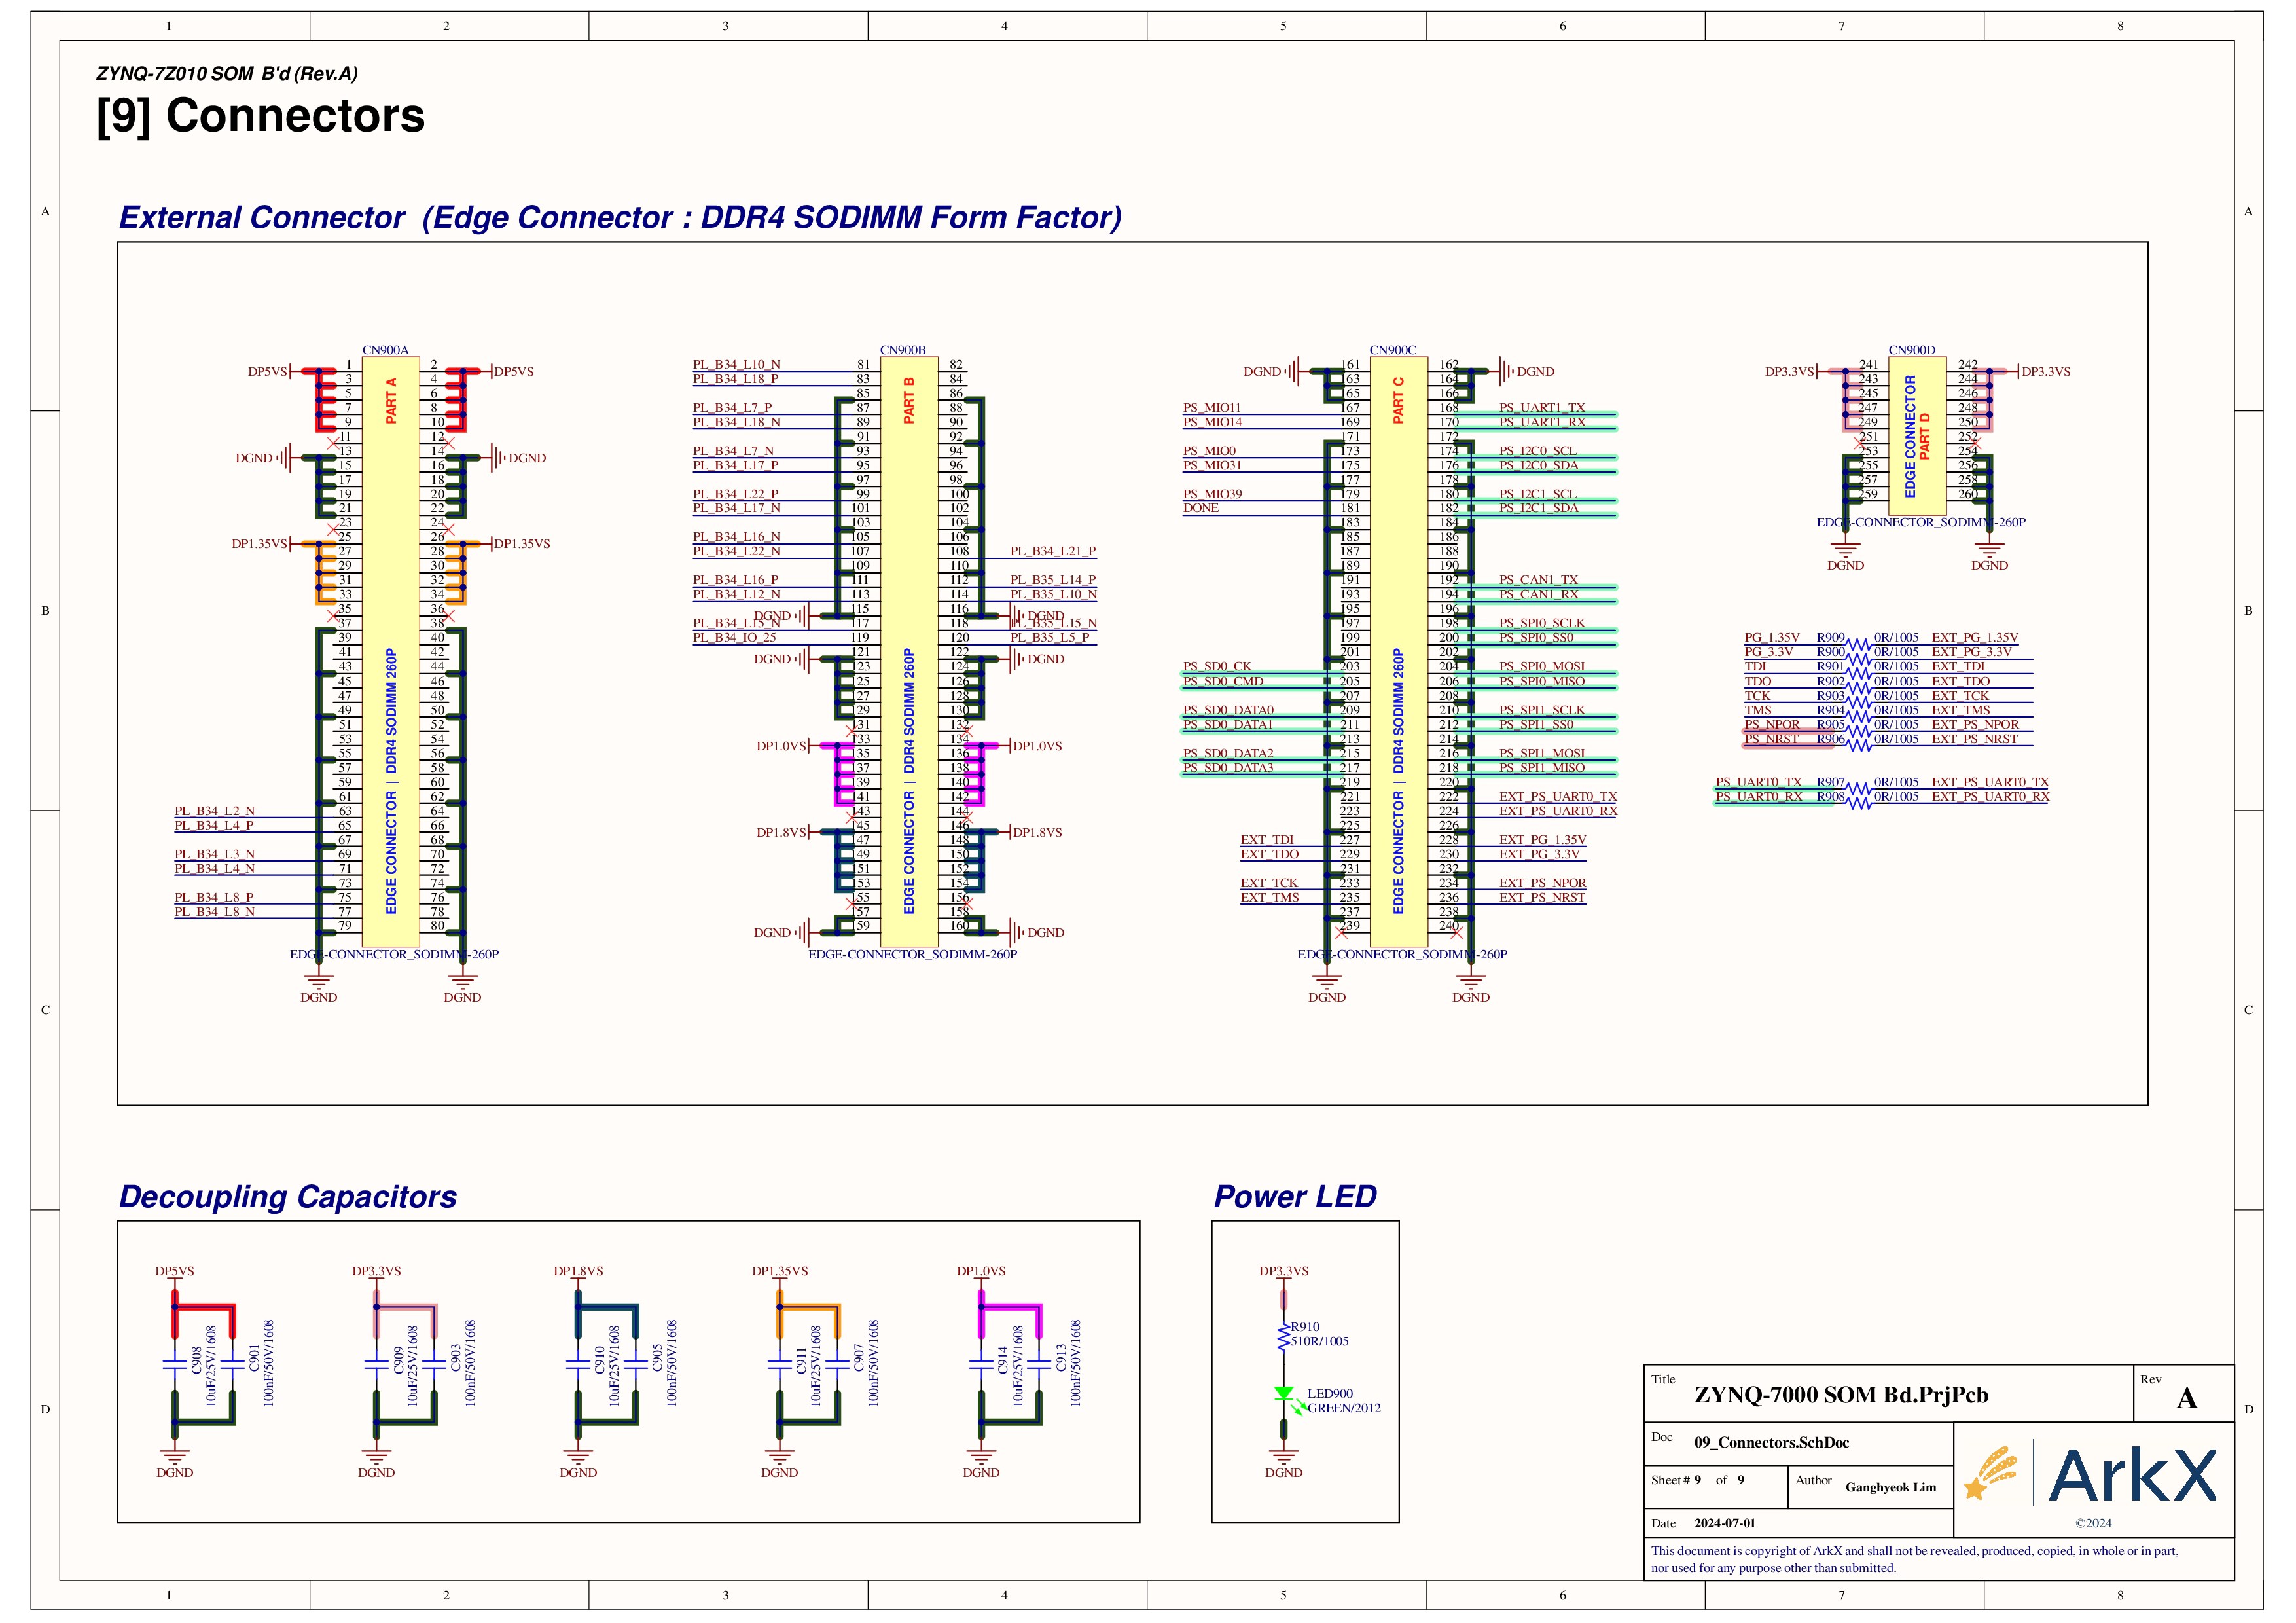This screenshot has height=1623, width=2296.
Task: Click the PL_B34_L8_P net label
Action: coord(214,897)
